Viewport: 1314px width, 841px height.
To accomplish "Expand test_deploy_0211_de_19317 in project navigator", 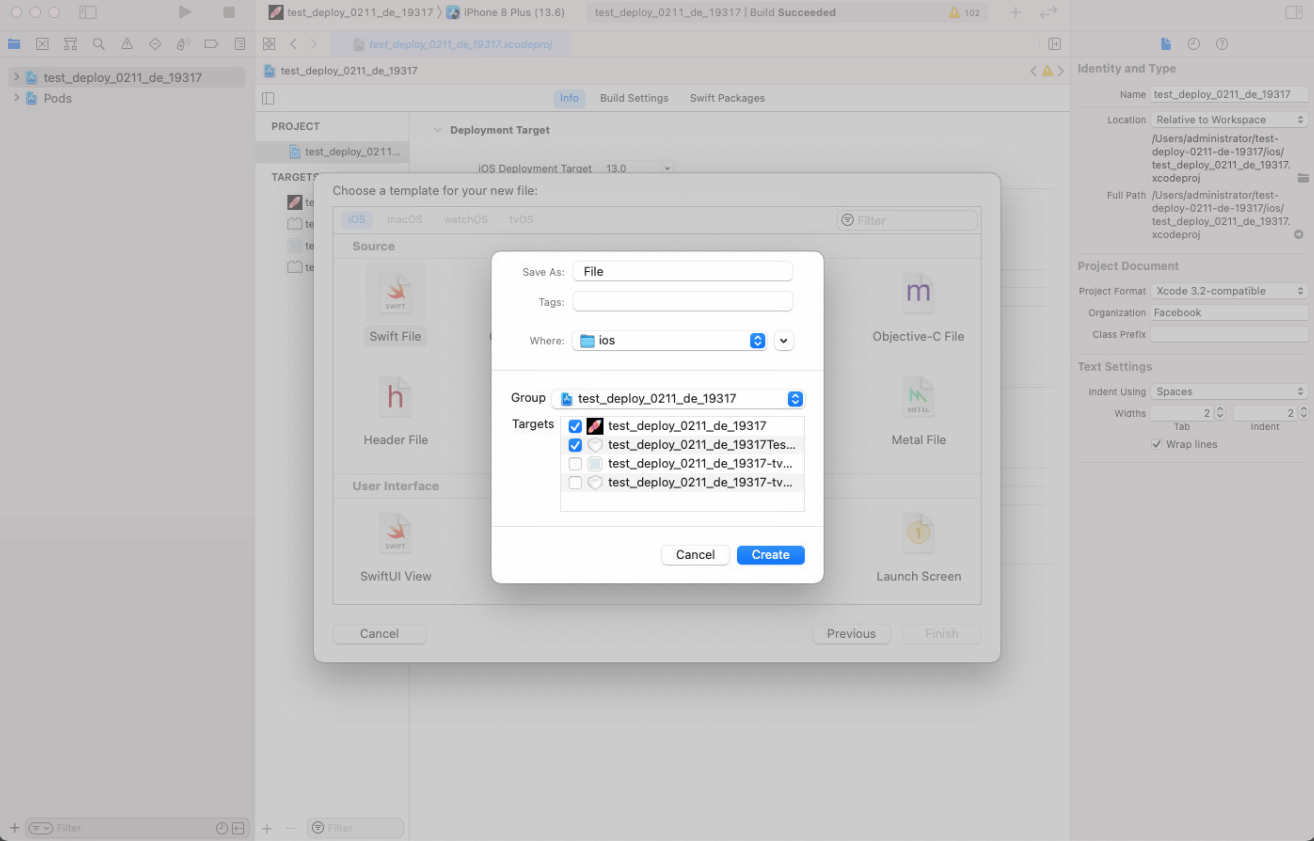I will [x=16, y=77].
